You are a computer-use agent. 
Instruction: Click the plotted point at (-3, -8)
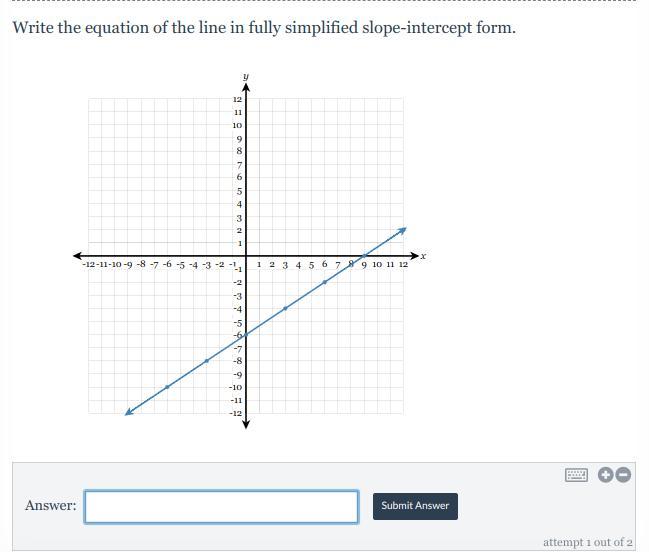click(207, 360)
